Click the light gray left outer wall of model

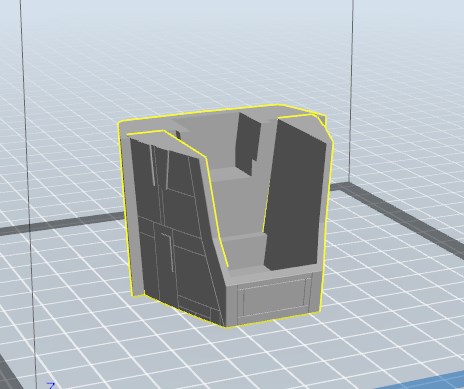[131, 213]
